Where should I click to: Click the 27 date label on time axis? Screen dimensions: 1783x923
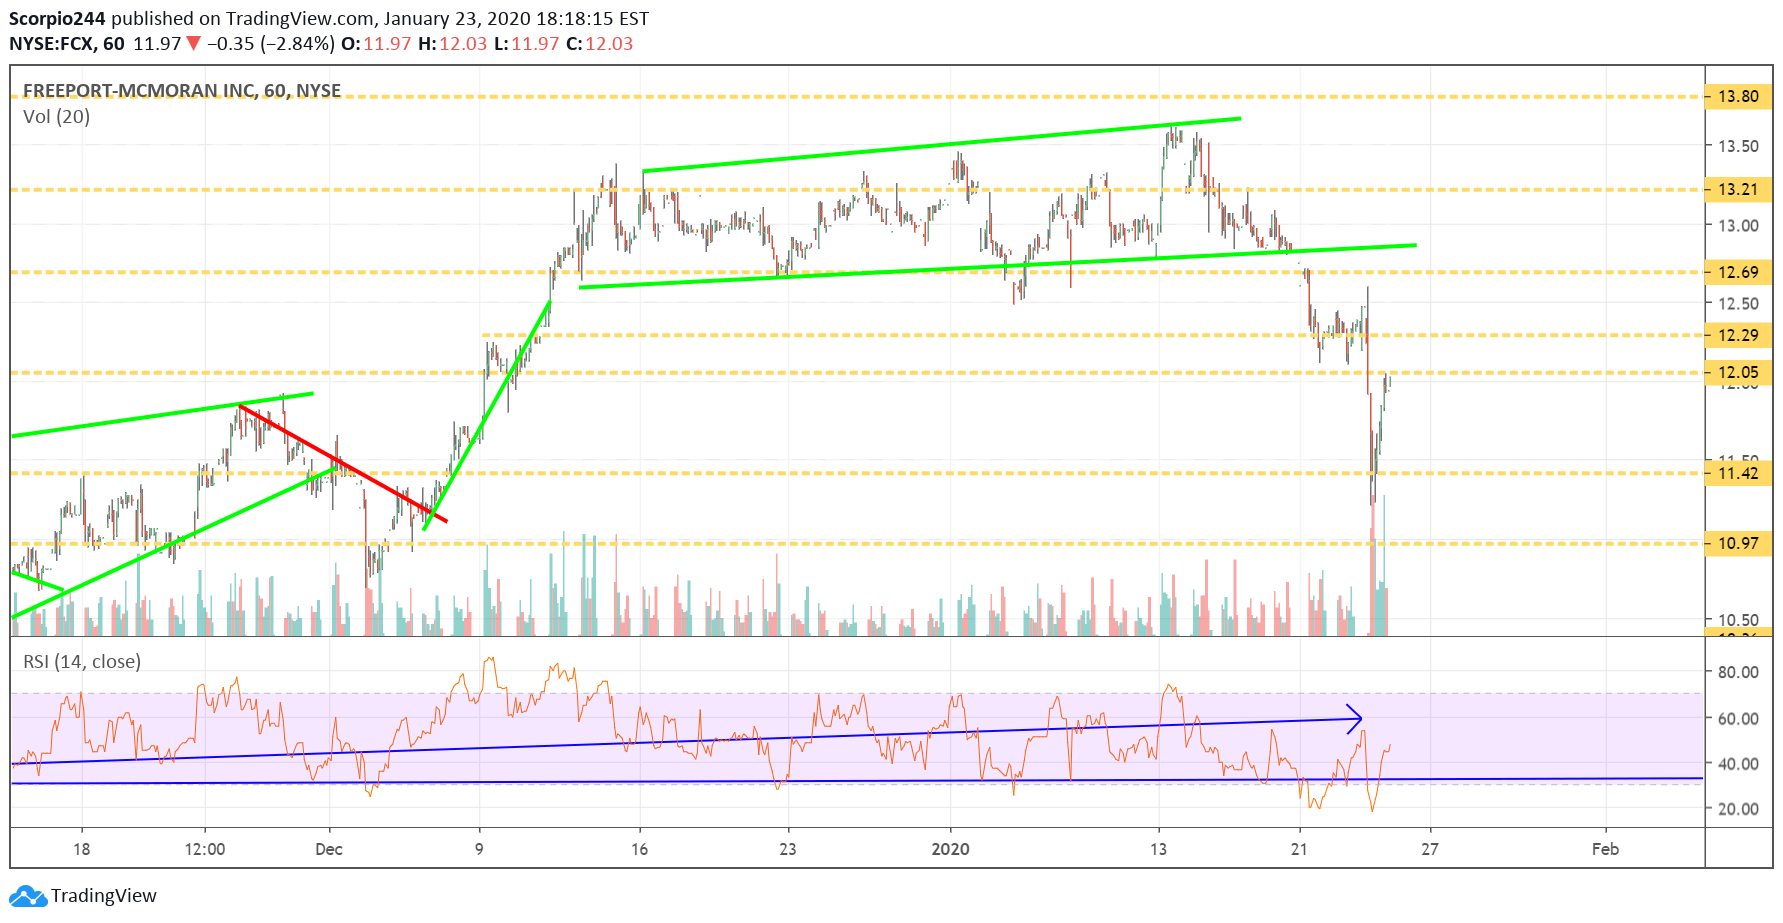click(x=1430, y=849)
